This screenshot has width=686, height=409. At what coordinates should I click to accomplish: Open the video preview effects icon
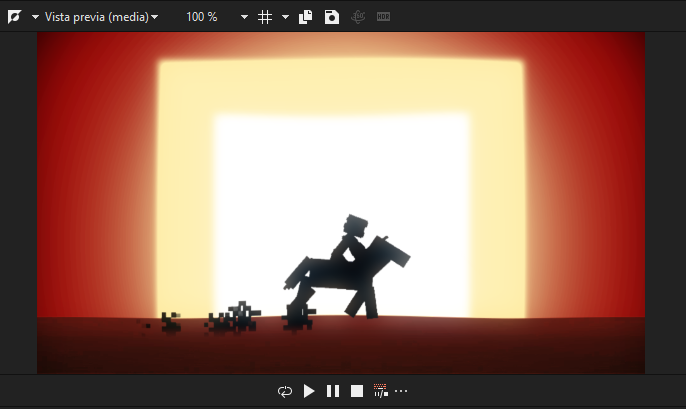[x=14, y=17]
